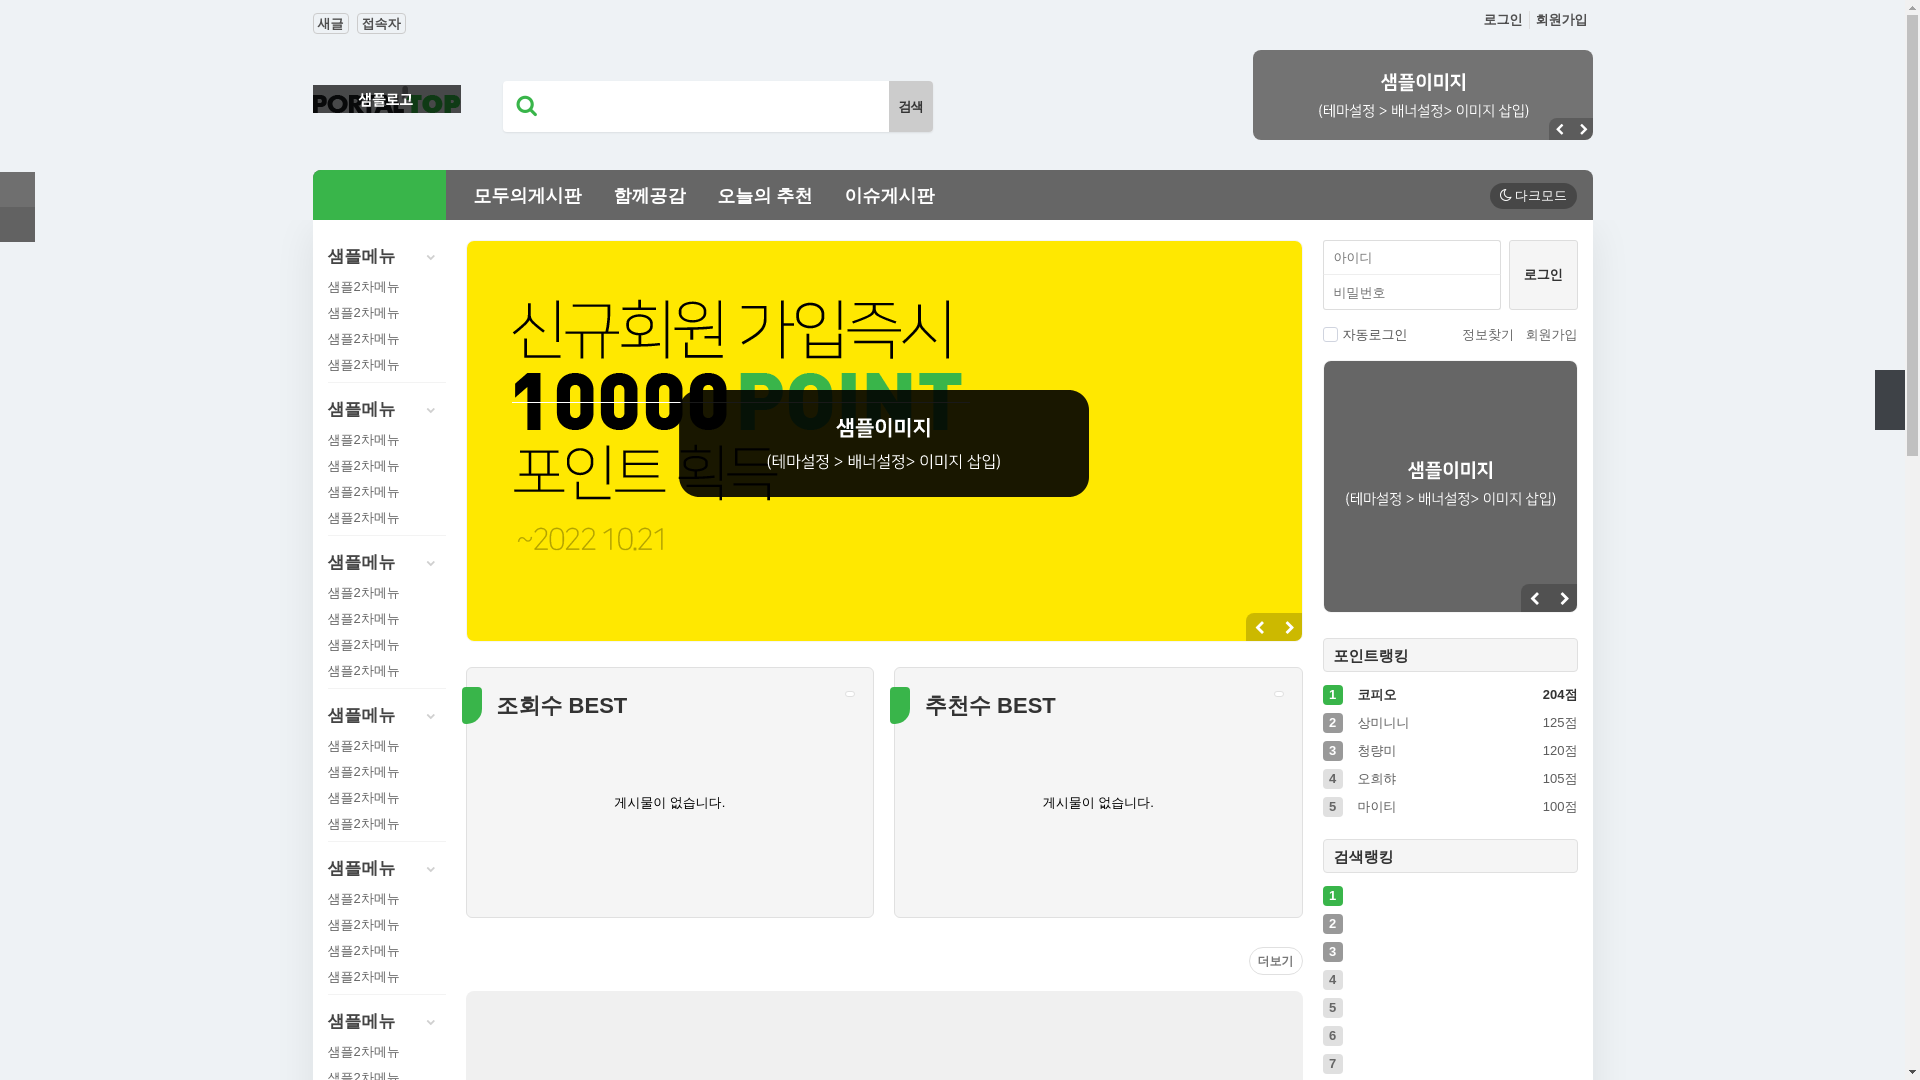This screenshot has height=1080, width=1920.
Task: Previous slide arrow on main yellow banner
Action: 1260,627
